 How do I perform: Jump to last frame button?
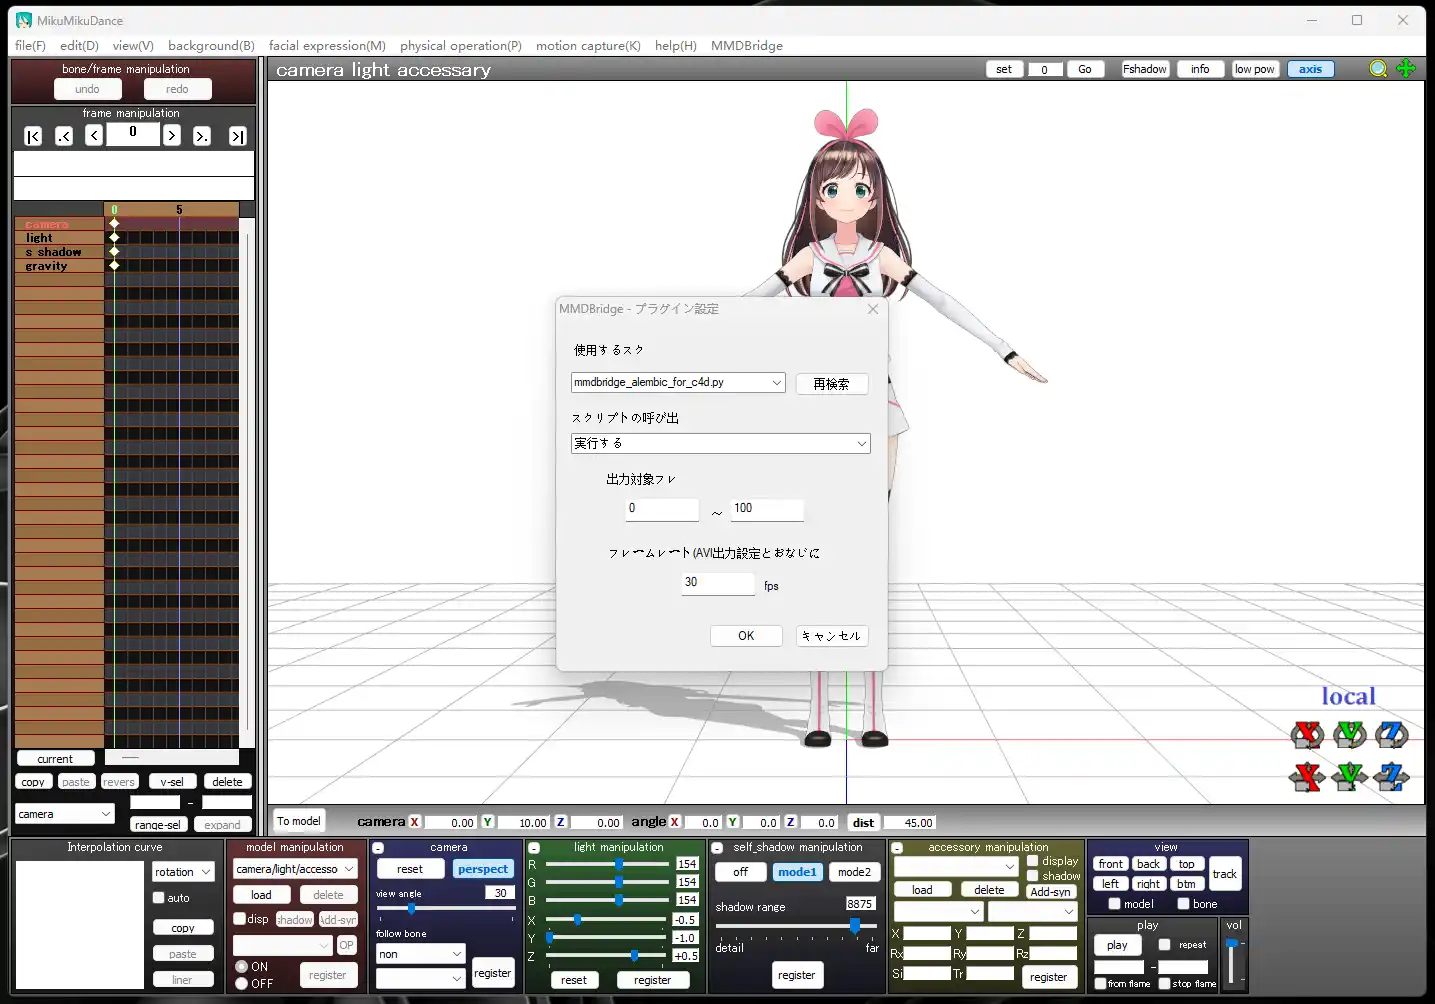point(238,136)
